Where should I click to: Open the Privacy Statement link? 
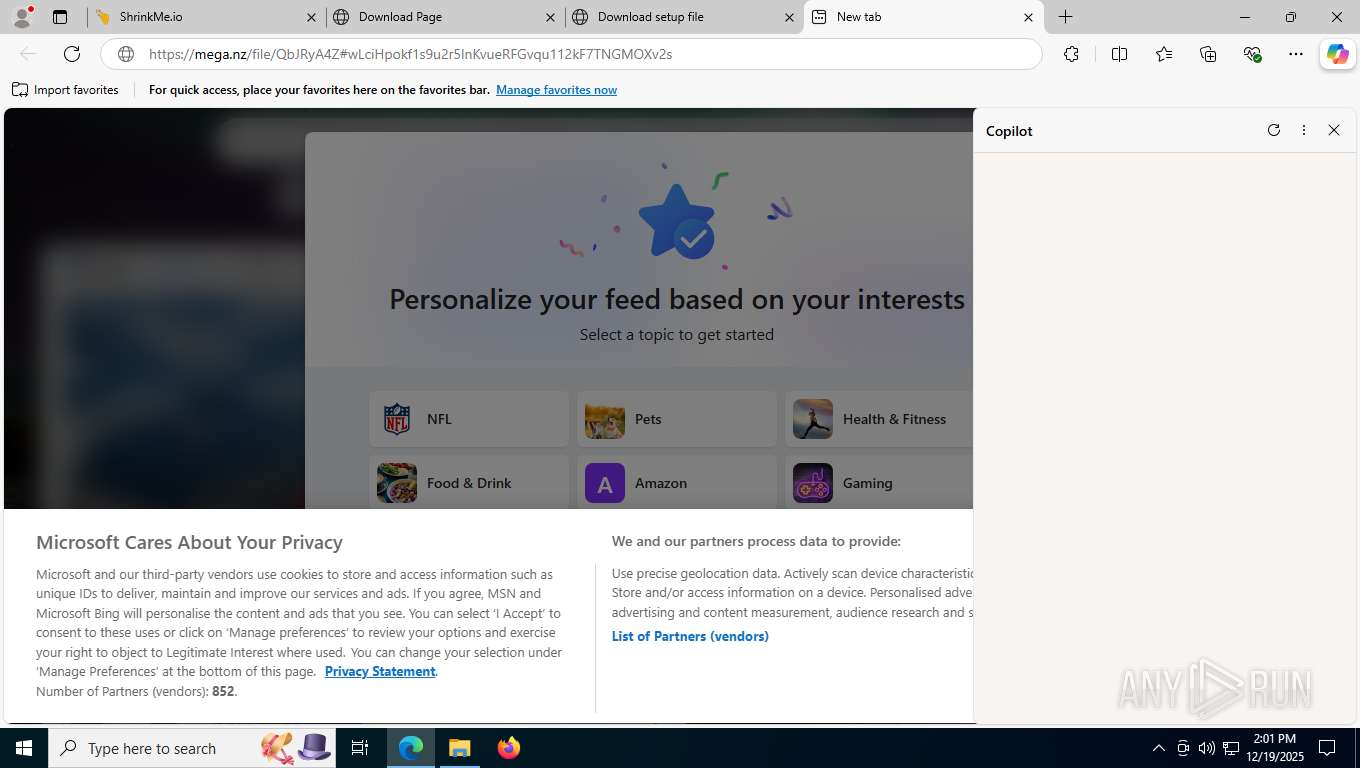[x=380, y=671]
